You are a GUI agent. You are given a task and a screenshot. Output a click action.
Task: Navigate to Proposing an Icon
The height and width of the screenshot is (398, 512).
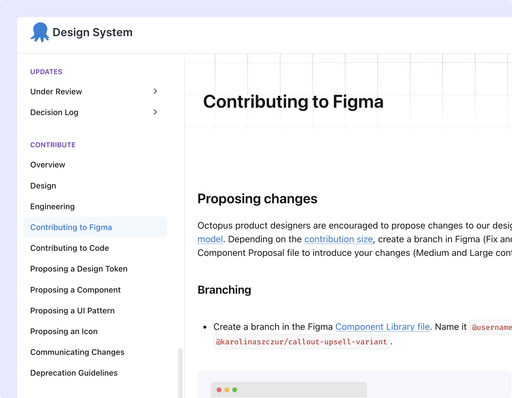[64, 331]
